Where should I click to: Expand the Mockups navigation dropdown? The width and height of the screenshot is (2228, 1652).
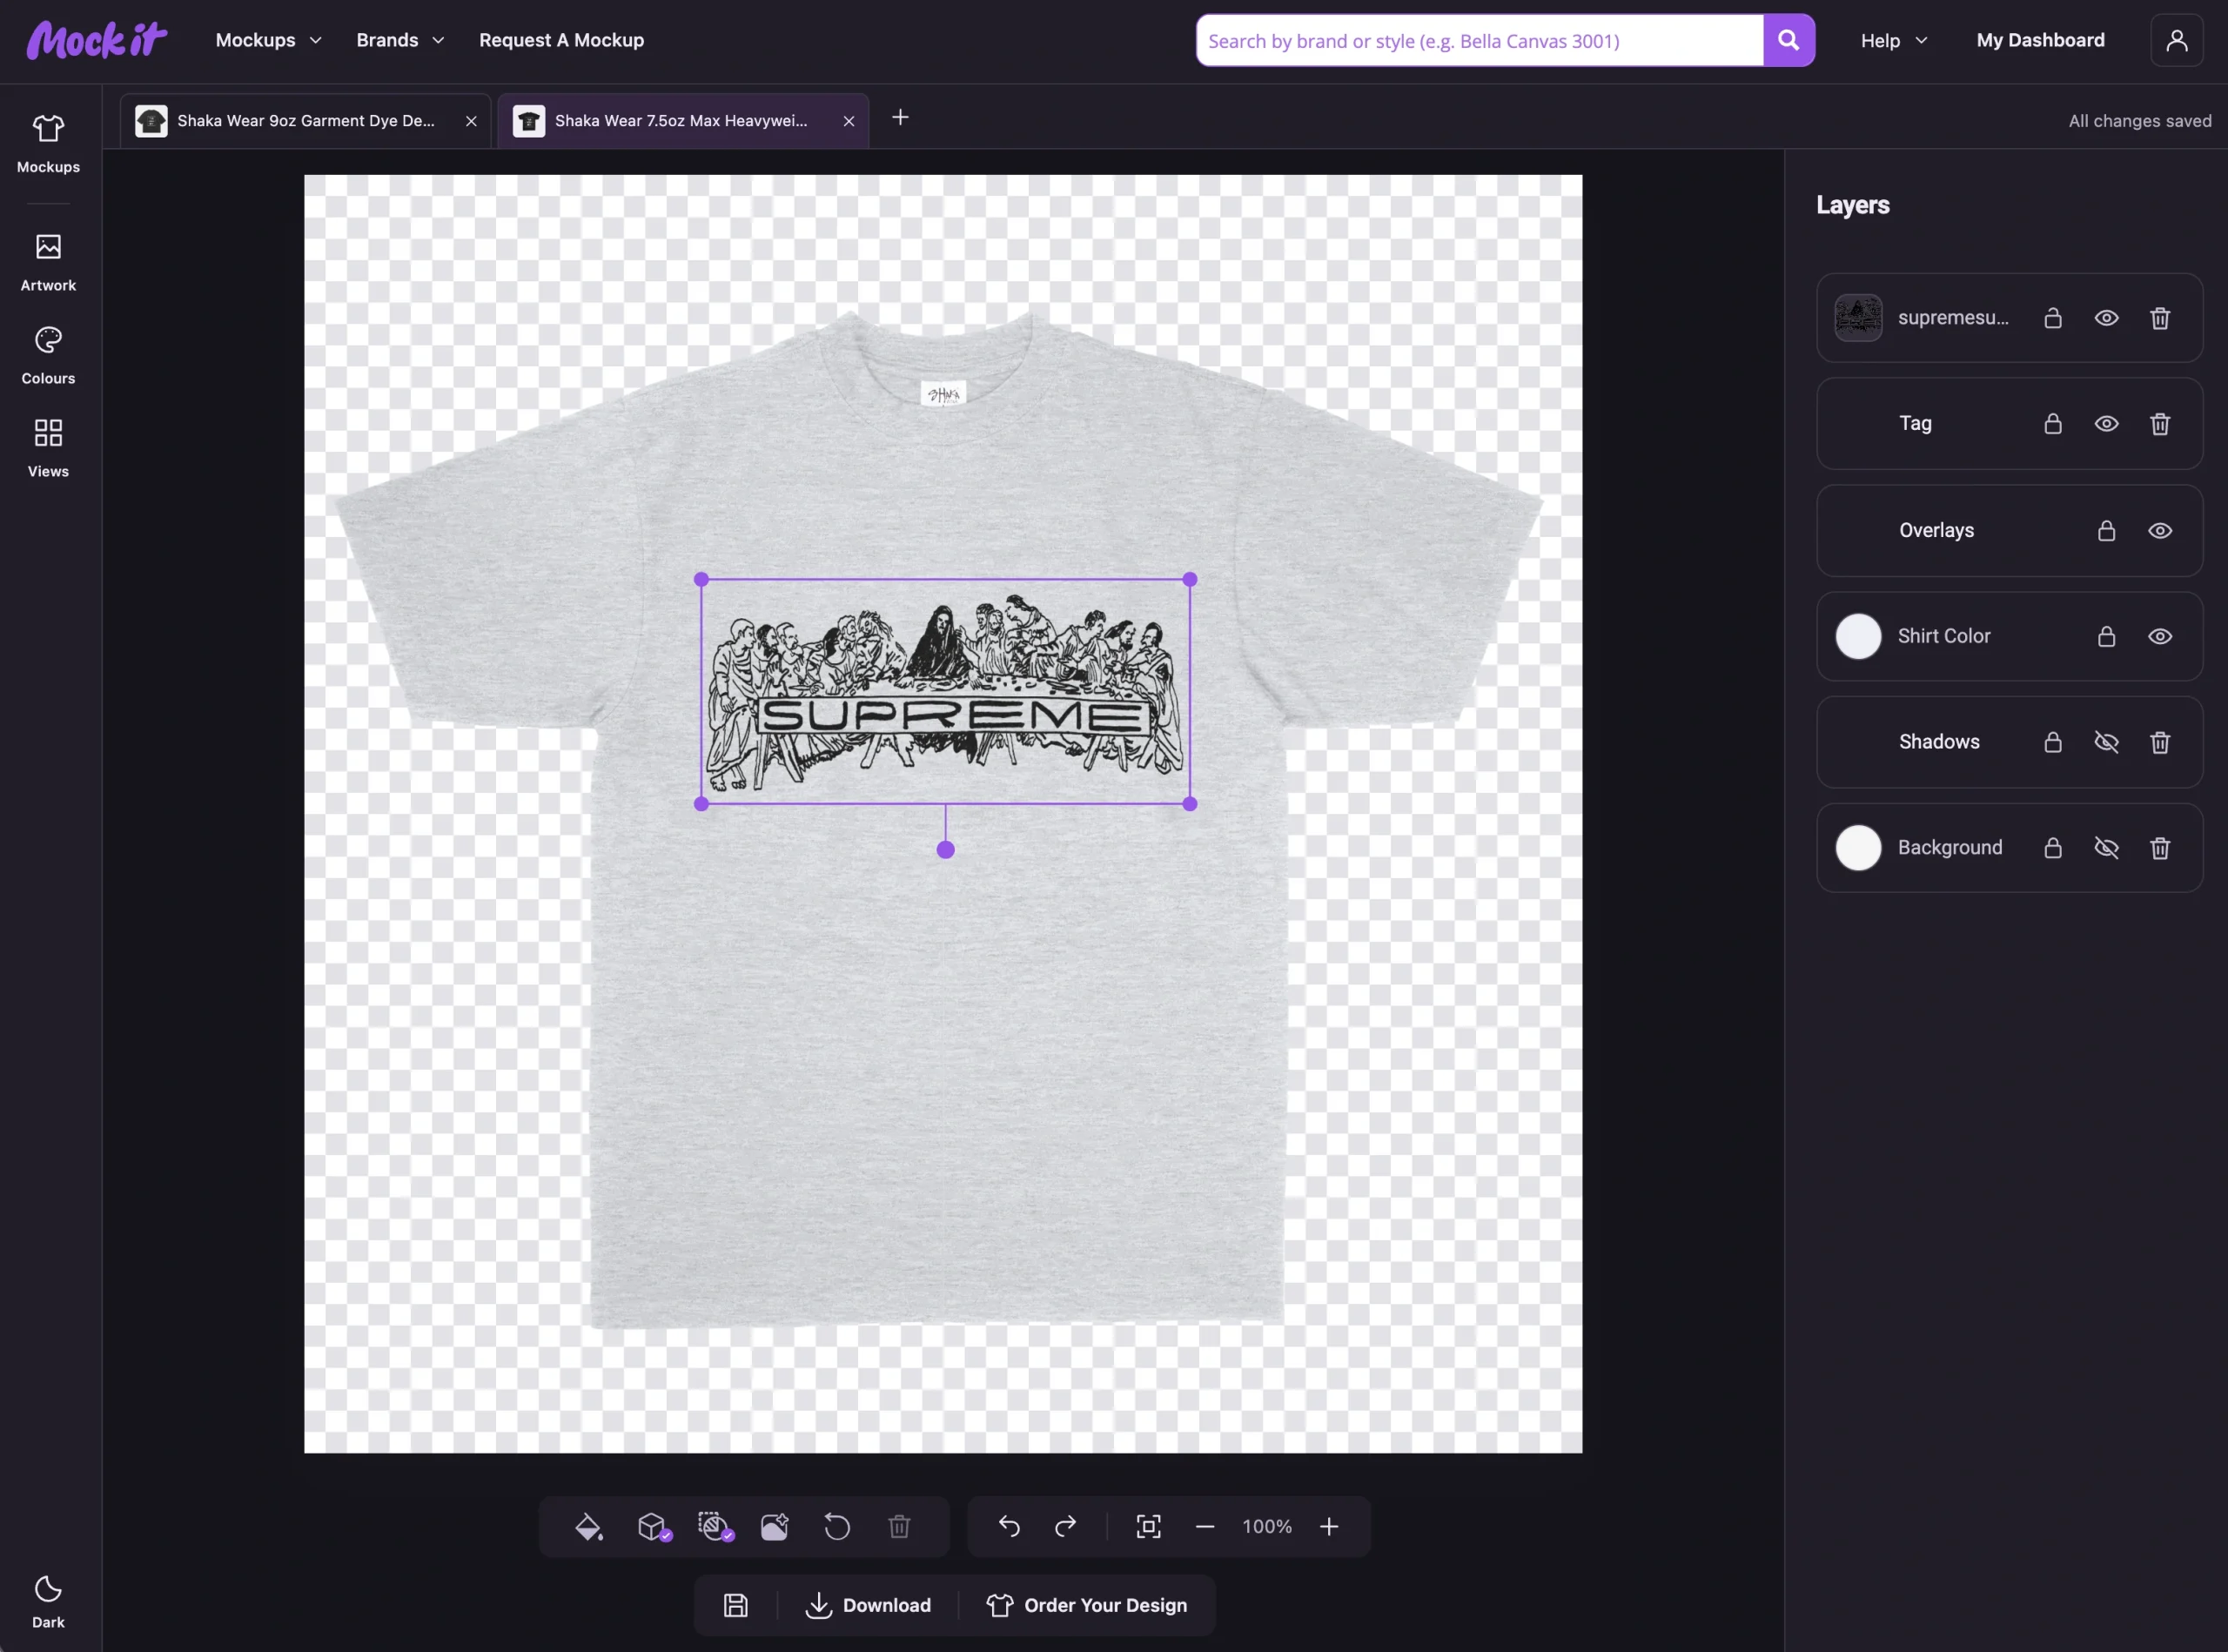[x=269, y=40]
